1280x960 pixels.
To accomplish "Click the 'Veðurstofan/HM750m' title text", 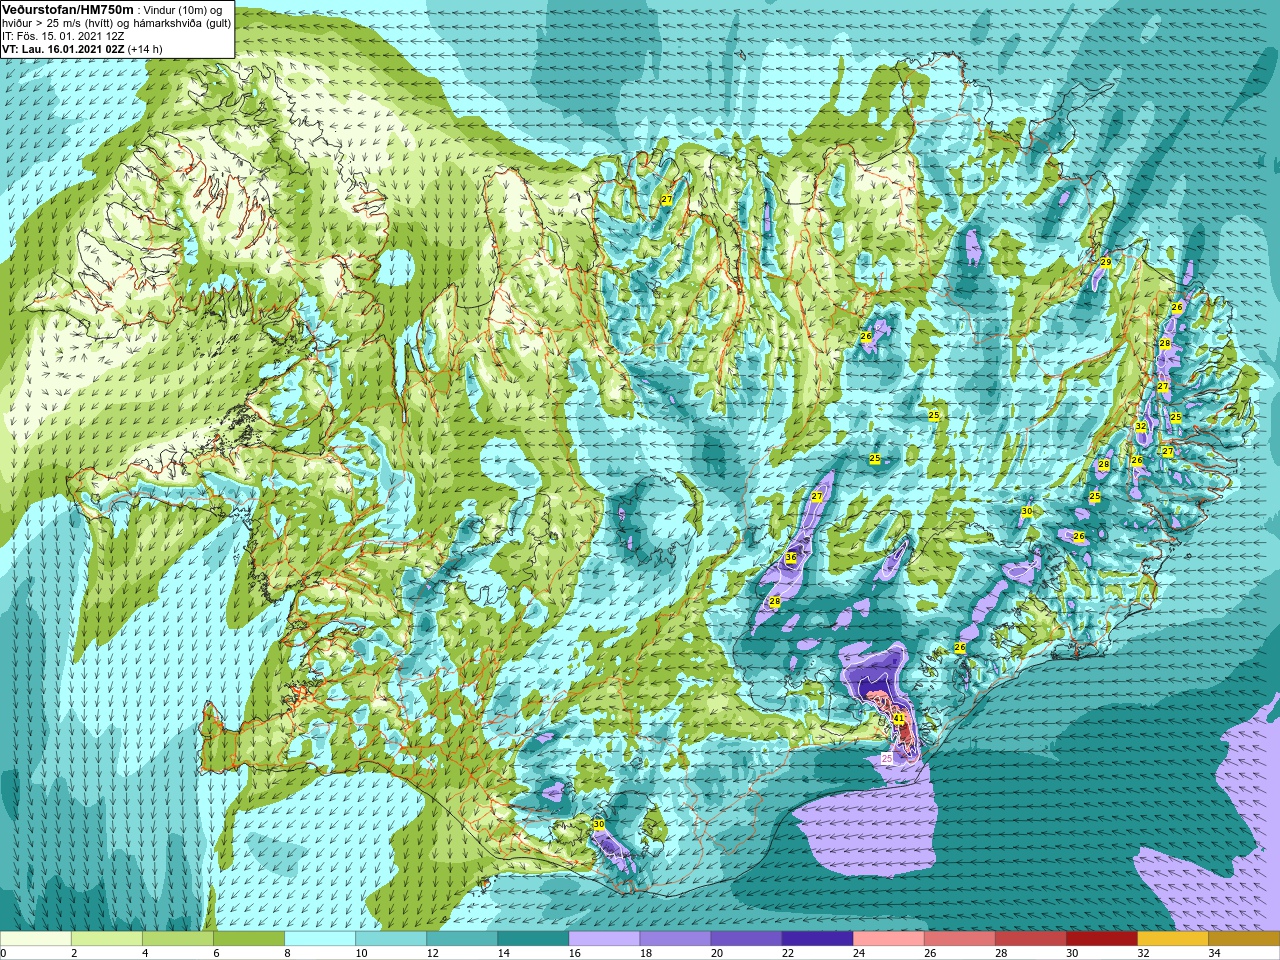I will (x=68, y=9).
